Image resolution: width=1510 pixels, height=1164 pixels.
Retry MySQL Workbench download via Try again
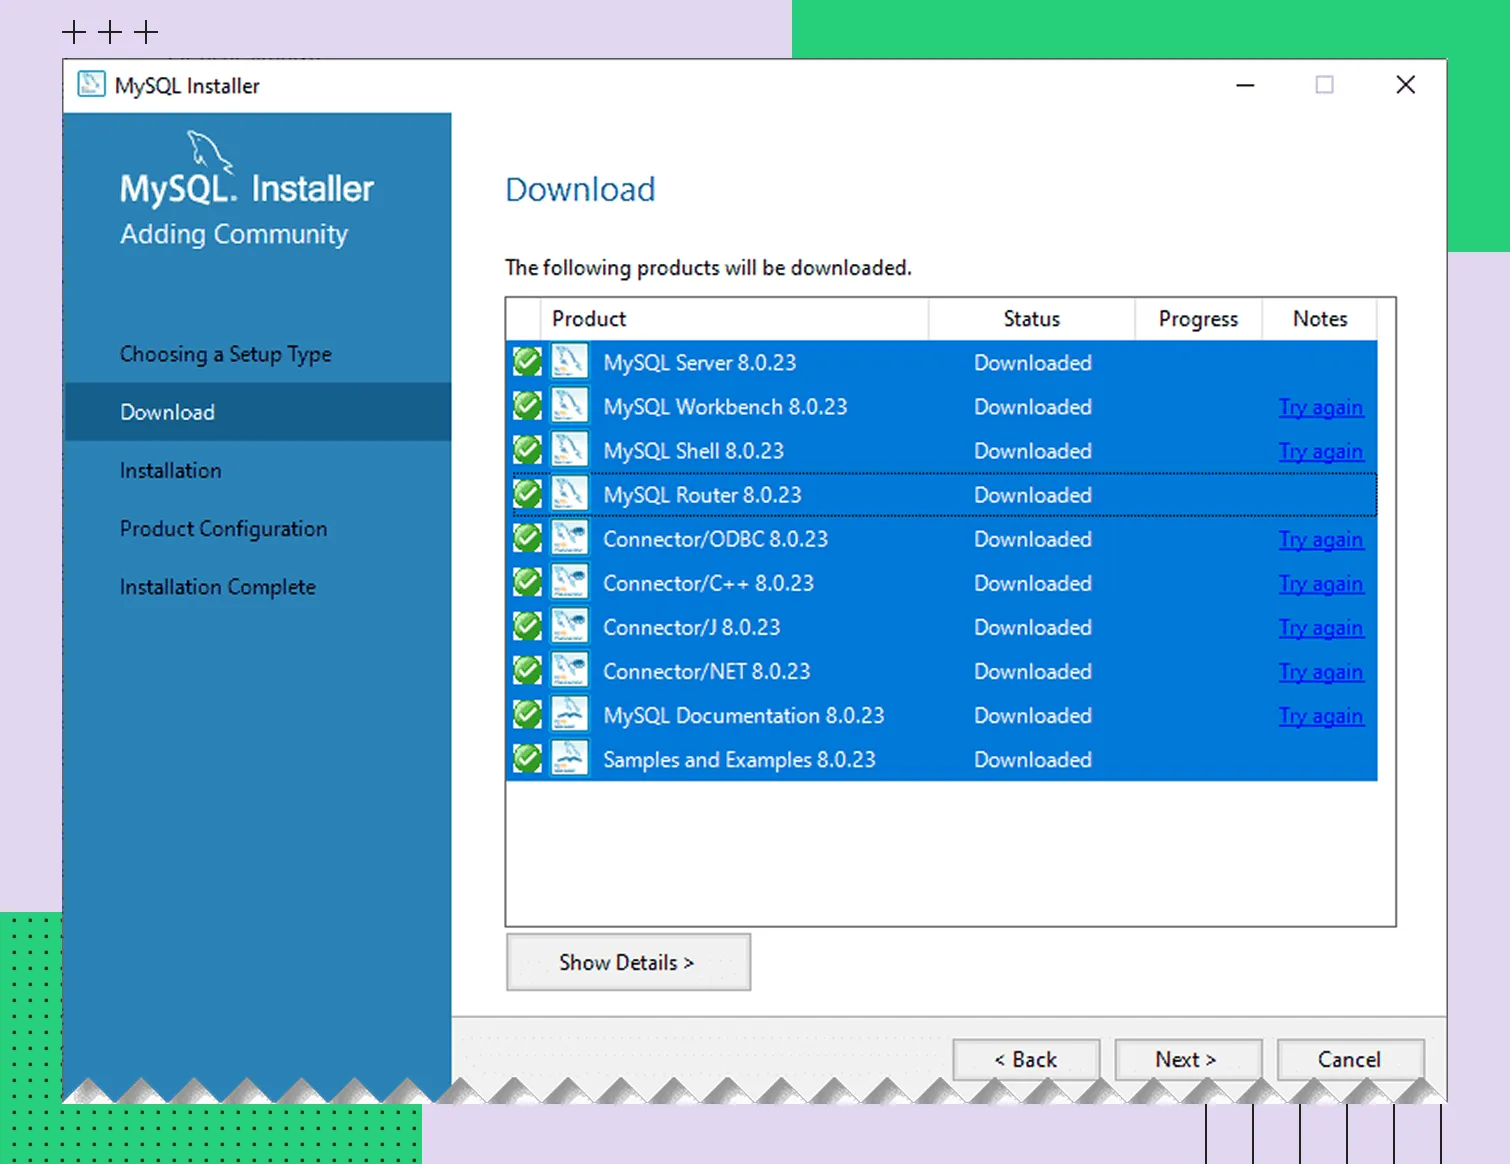coord(1320,407)
